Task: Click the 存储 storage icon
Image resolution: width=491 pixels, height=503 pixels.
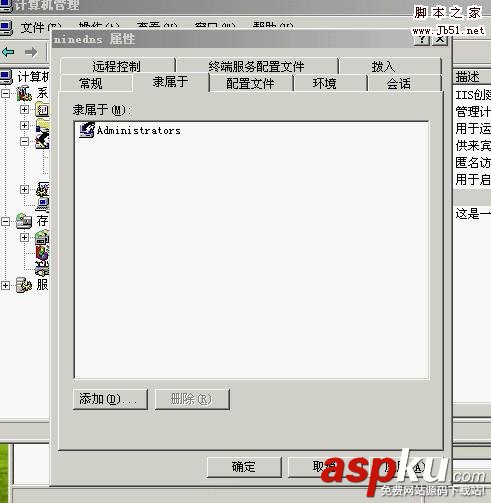Action: 24,221
